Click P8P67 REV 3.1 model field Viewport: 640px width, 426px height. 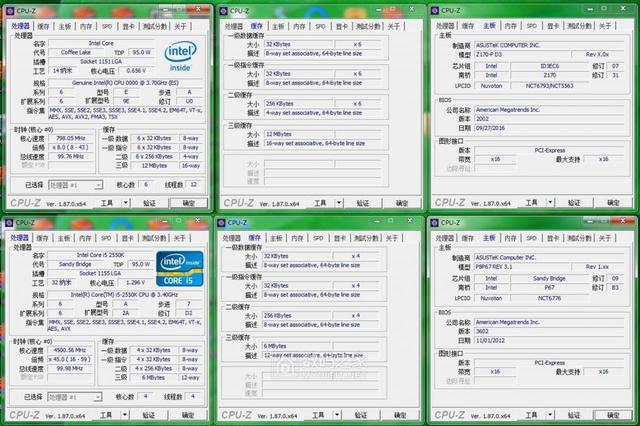[521, 267]
